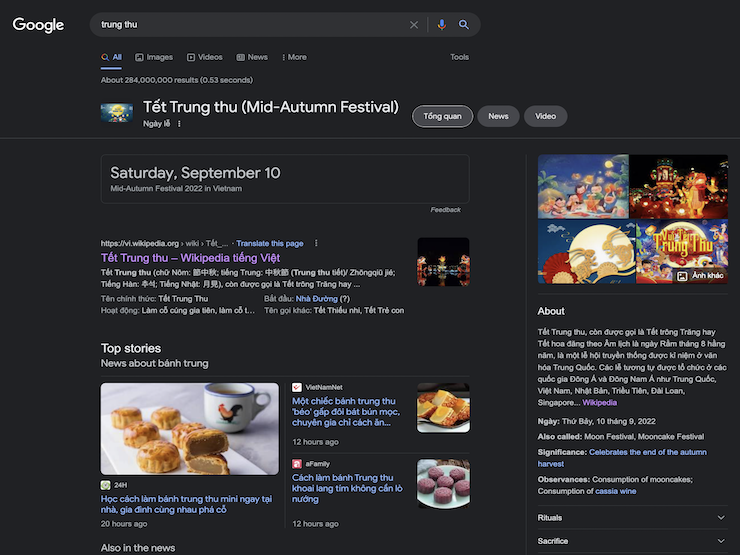Click inside the search input field

click(x=250, y=25)
